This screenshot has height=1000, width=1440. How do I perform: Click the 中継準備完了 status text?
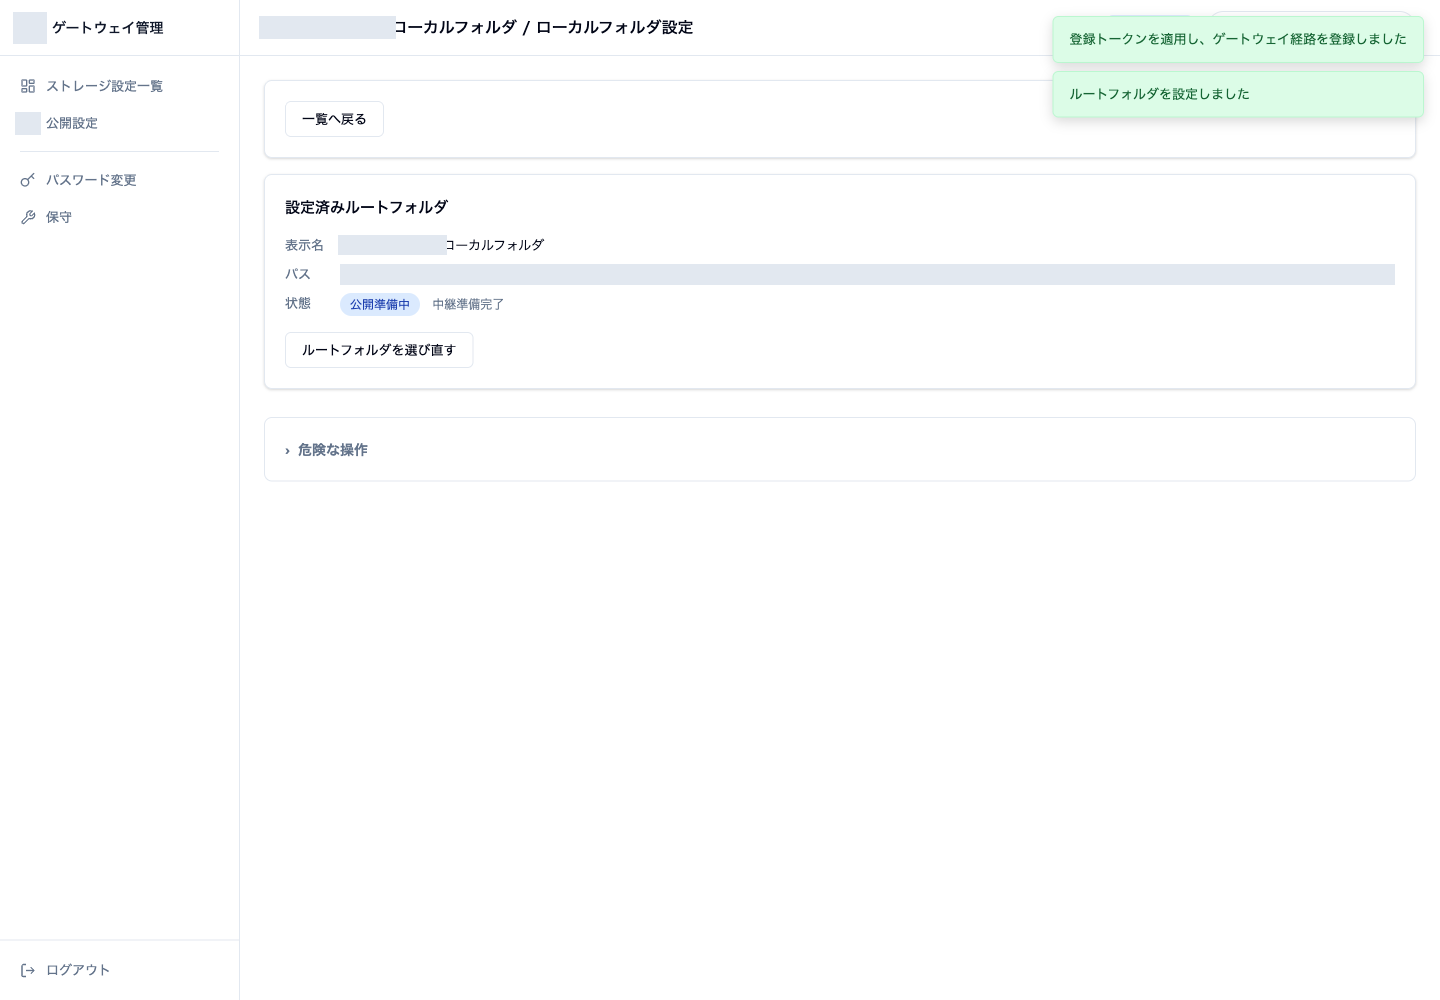468,304
